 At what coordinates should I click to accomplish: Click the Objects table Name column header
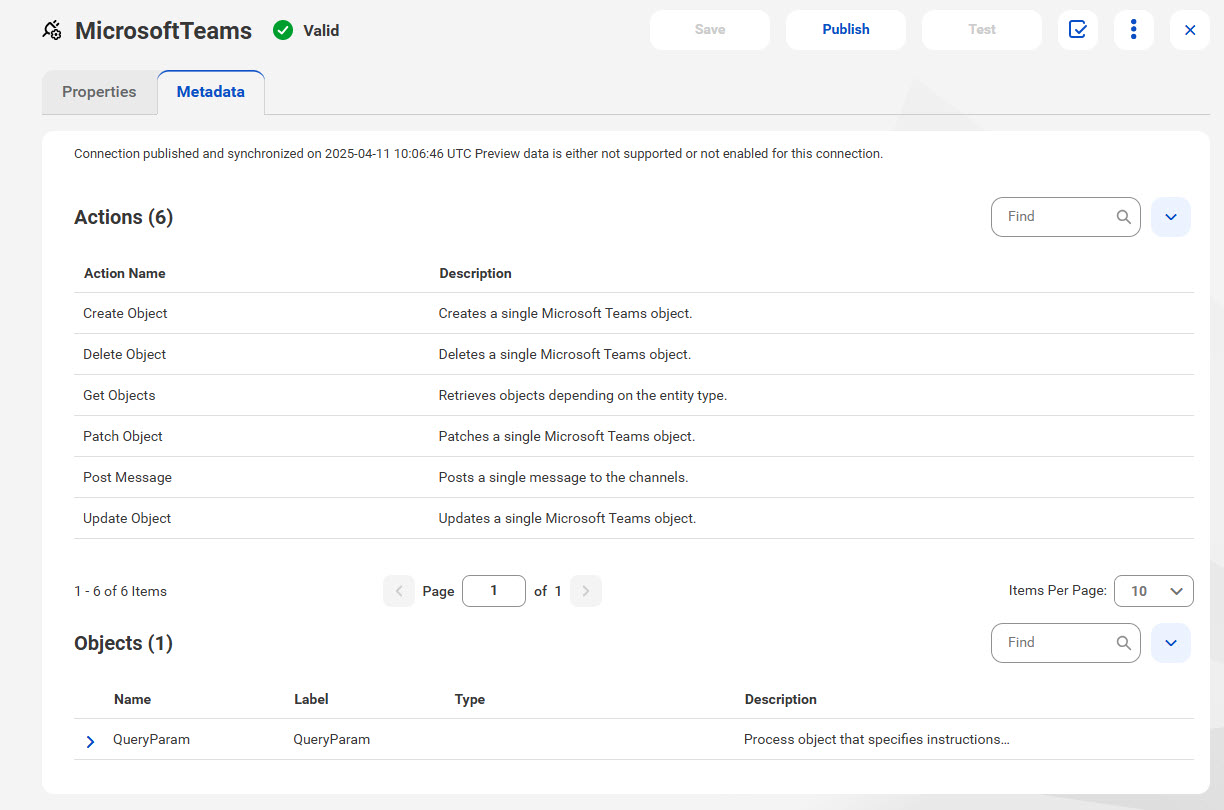pos(133,699)
